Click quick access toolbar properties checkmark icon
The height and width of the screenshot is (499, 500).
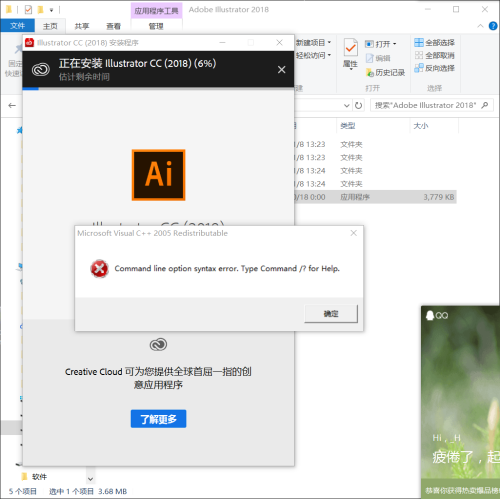[28, 10]
